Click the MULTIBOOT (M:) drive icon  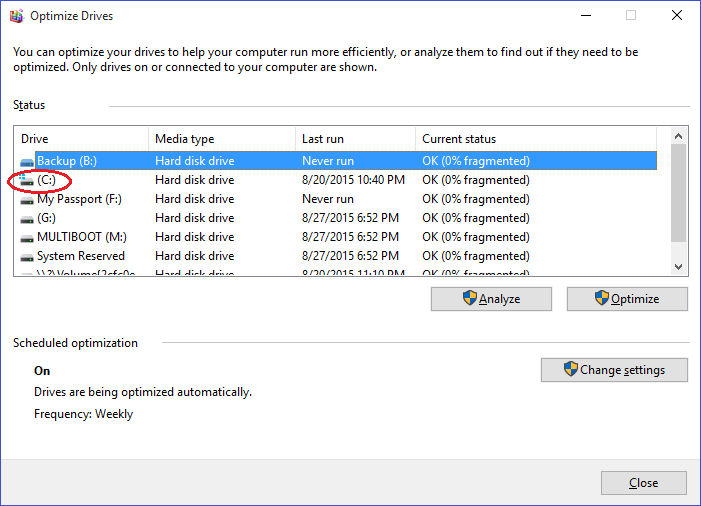click(x=27, y=237)
